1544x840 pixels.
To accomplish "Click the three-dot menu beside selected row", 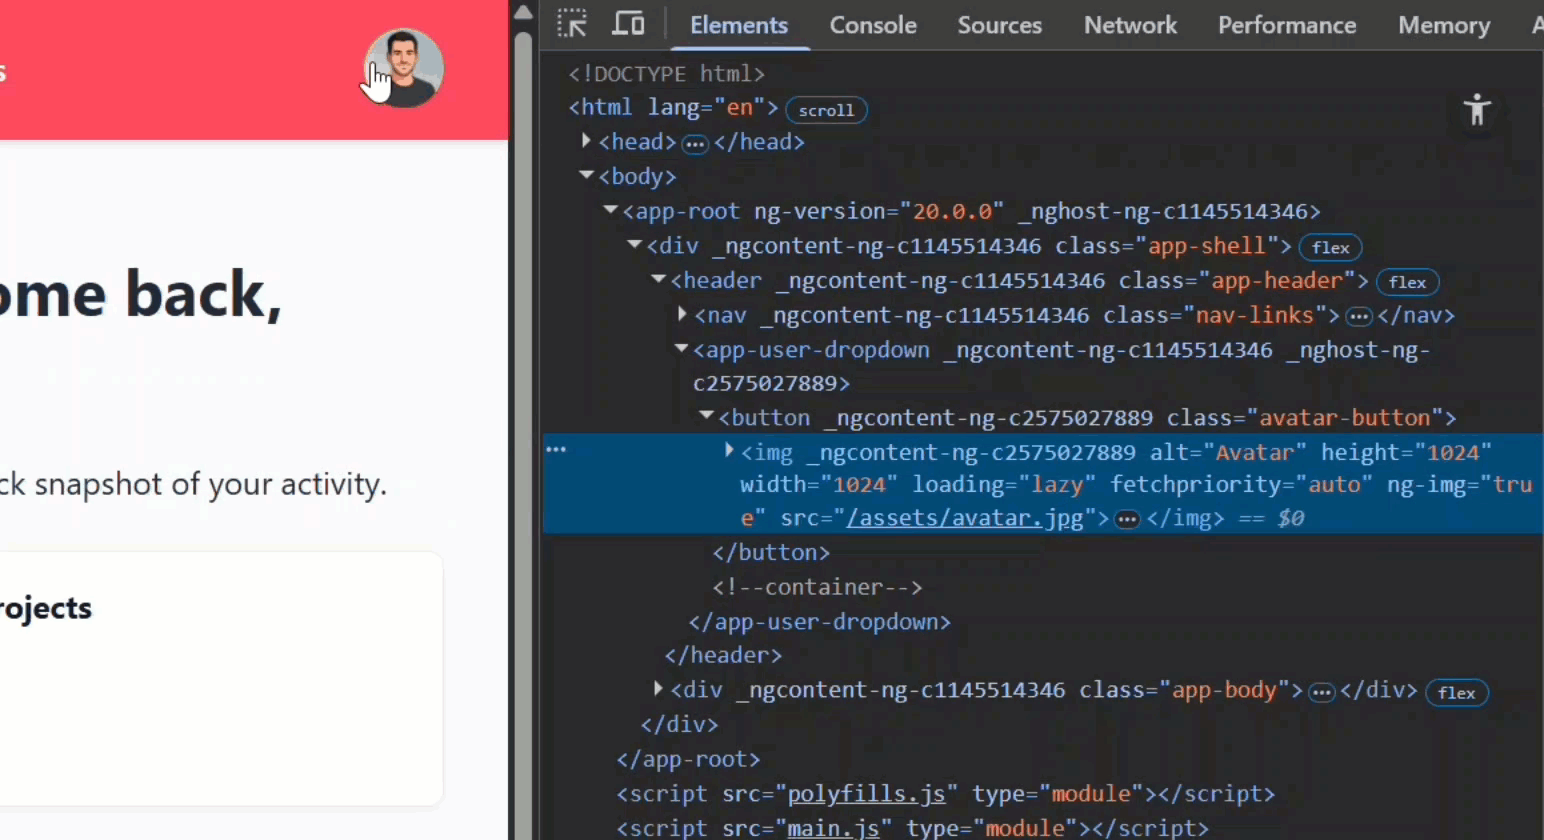I will pyautogui.click(x=556, y=450).
